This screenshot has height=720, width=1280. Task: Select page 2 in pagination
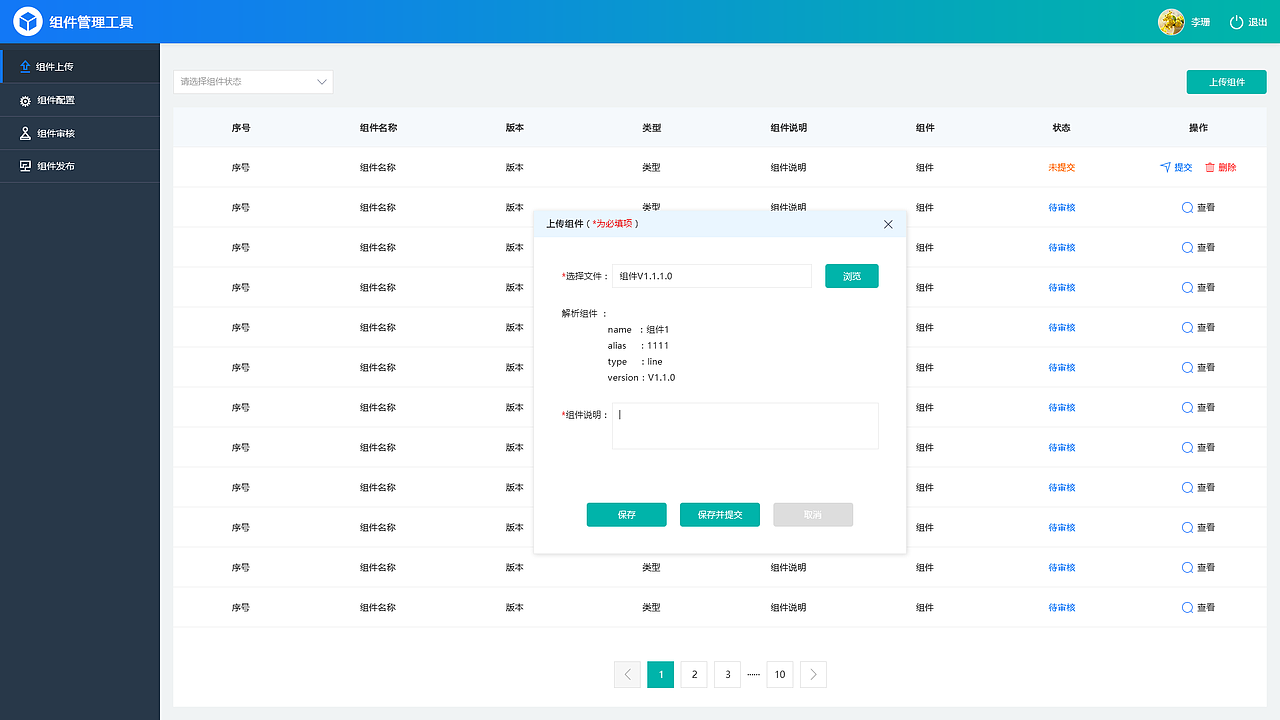coord(694,674)
